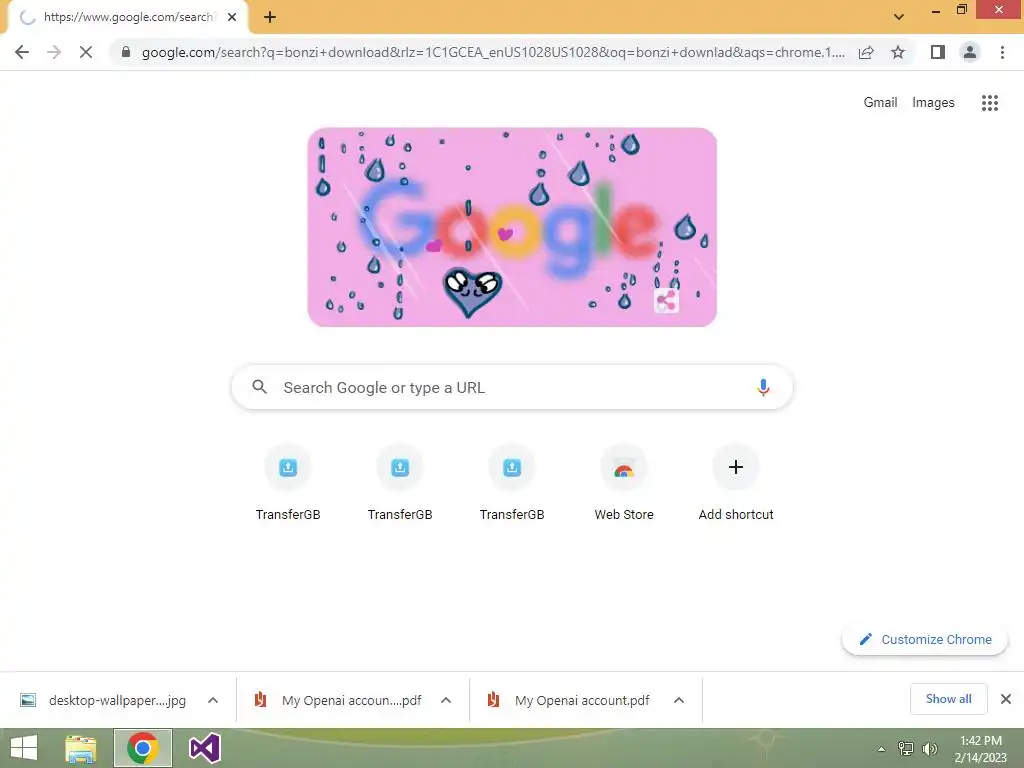The height and width of the screenshot is (768, 1024).
Task: Click Customize Chrome
Action: (x=925, y=639)
